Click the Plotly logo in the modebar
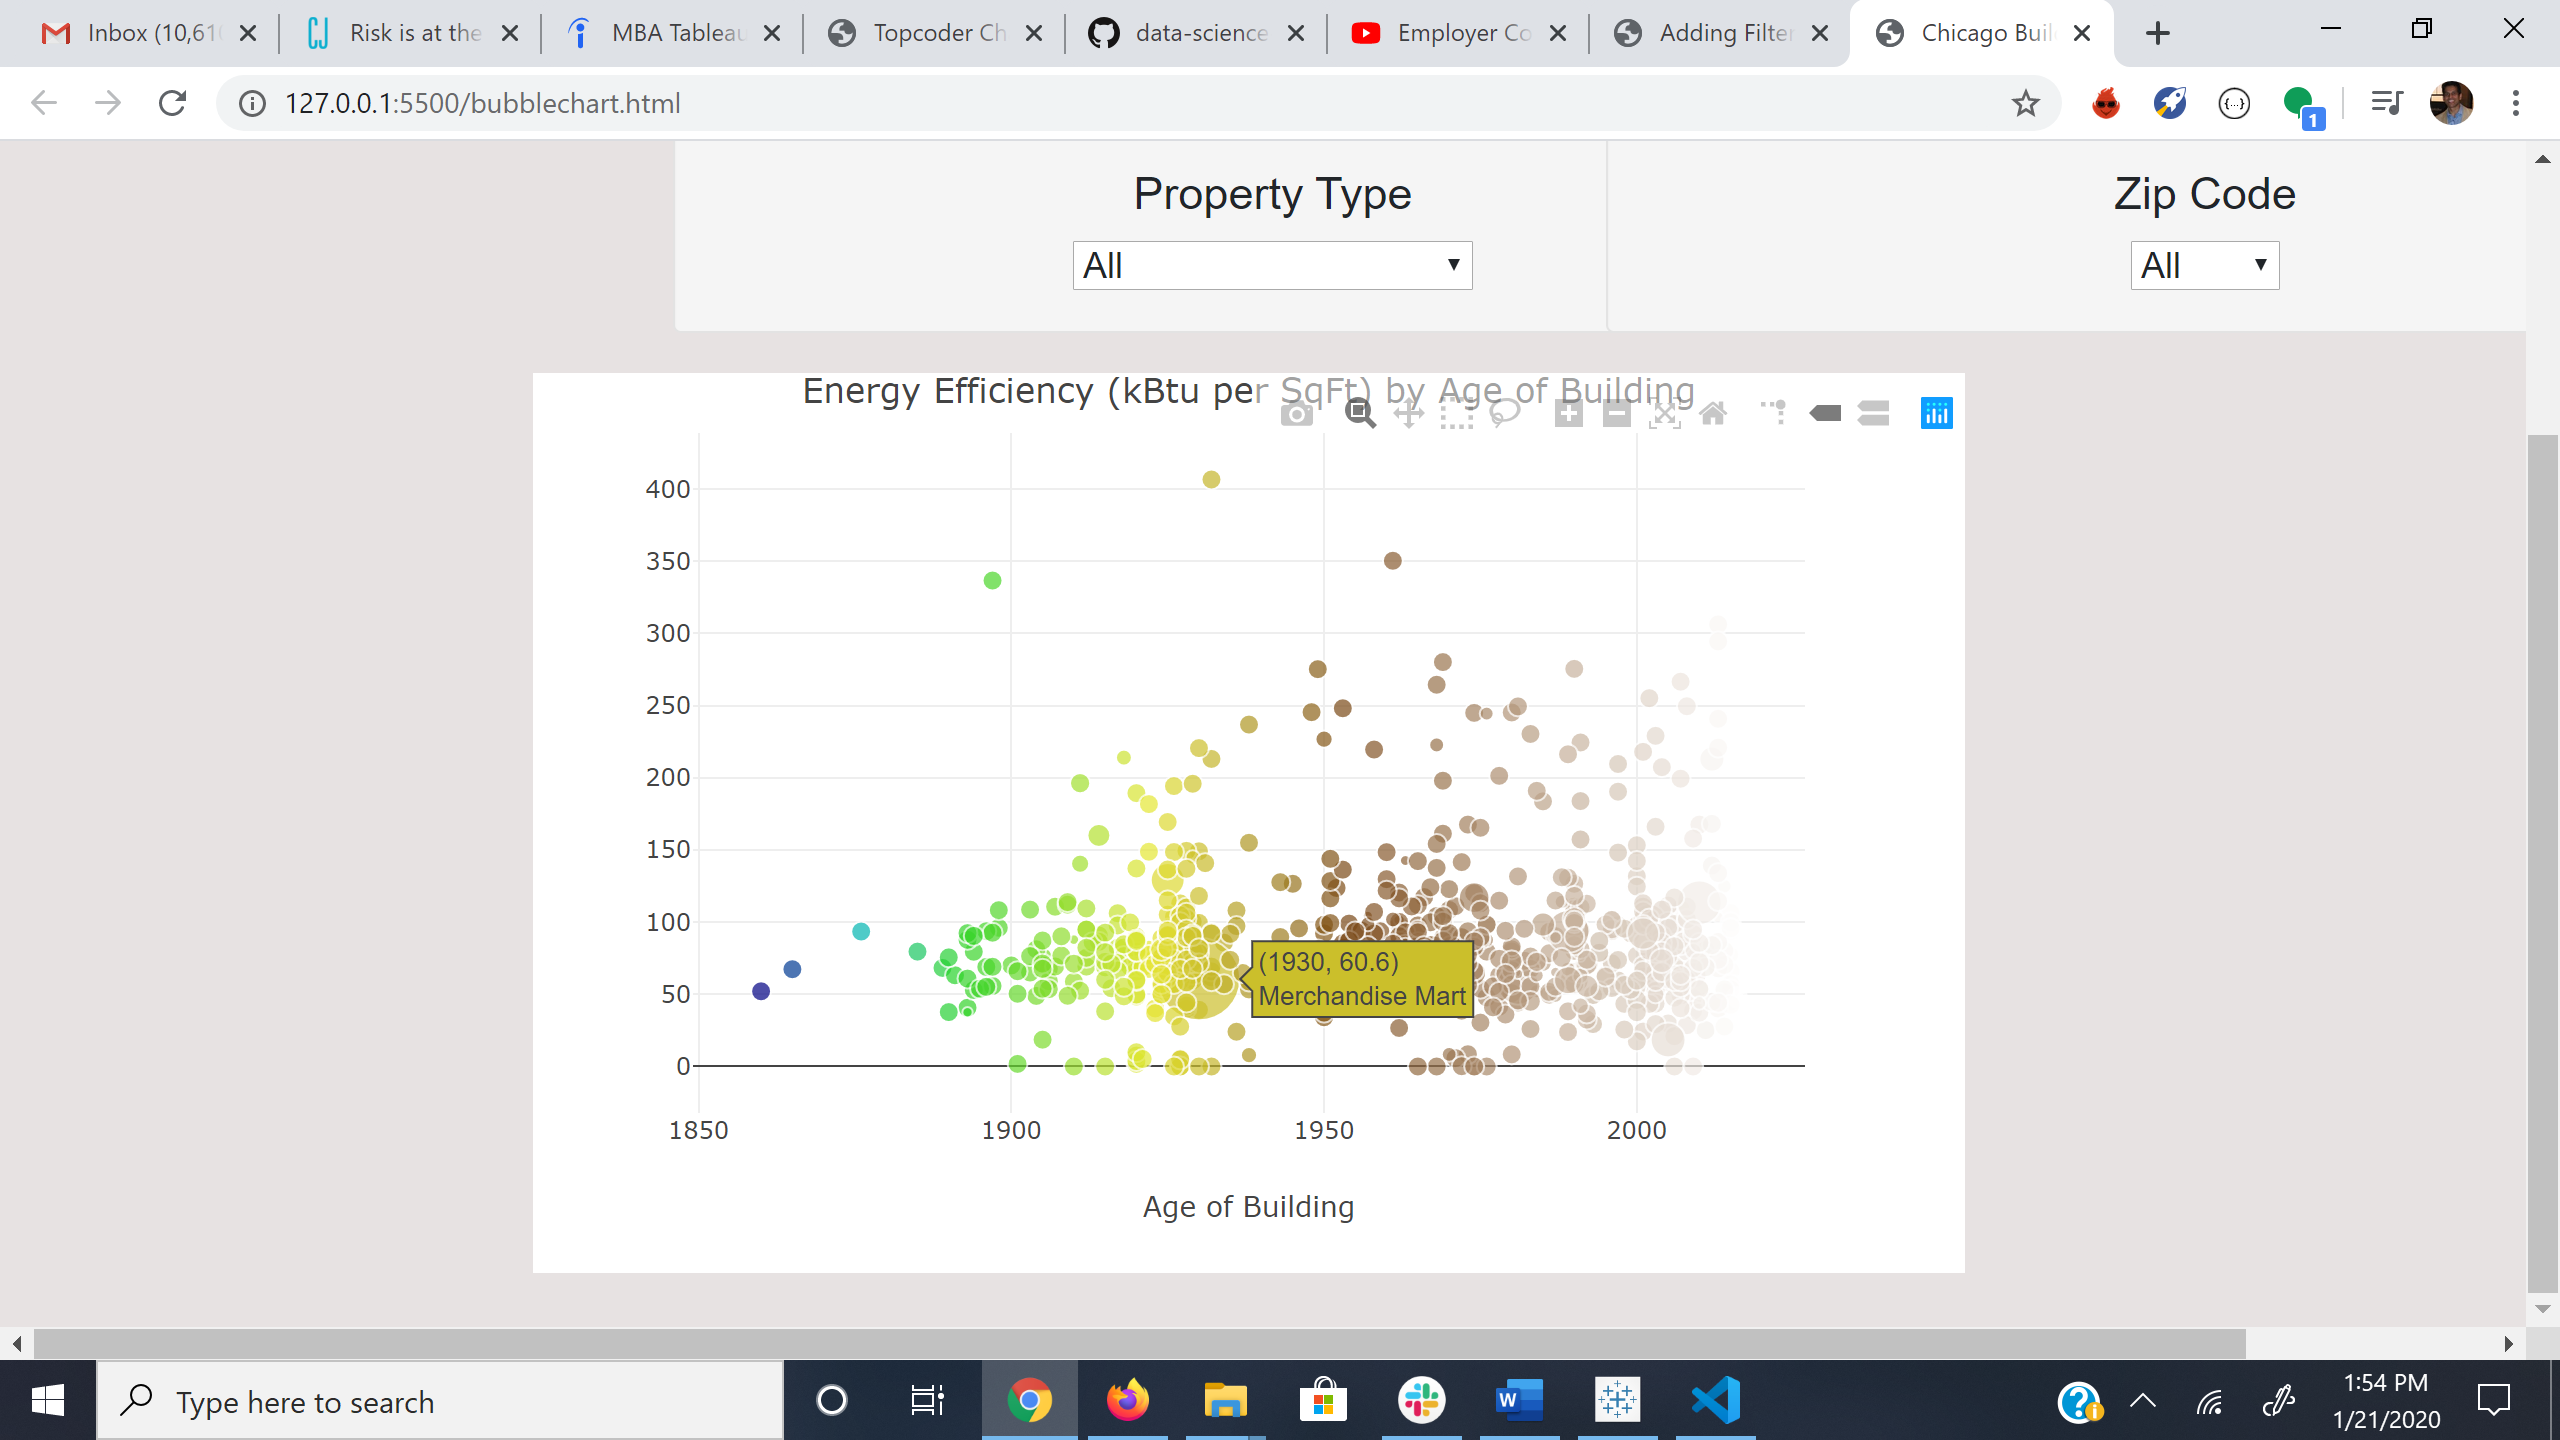This screenshot has height=1440, width=2560. click(1937, 413)
